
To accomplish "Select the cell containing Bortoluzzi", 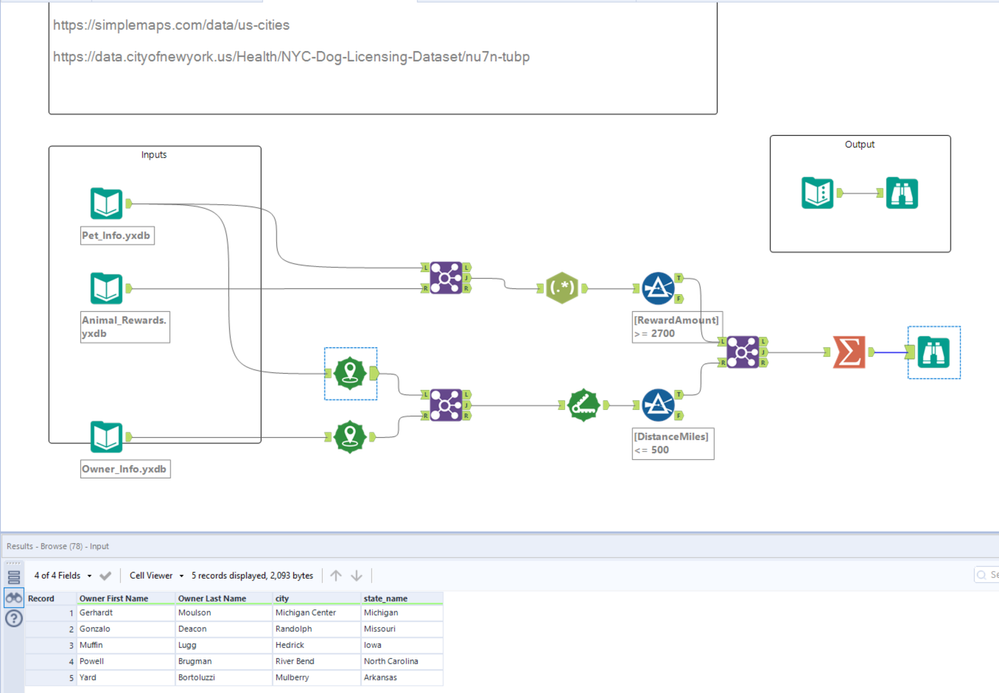I will tap(224, 678).
